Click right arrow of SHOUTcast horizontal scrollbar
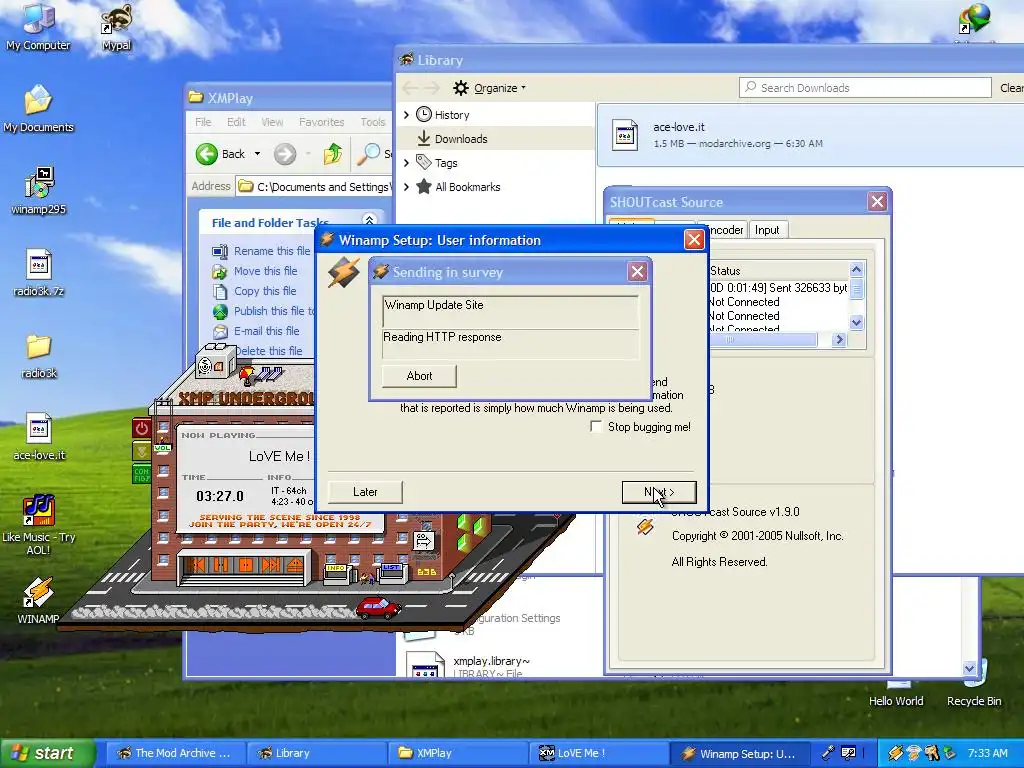 click(x=840, y=340)
